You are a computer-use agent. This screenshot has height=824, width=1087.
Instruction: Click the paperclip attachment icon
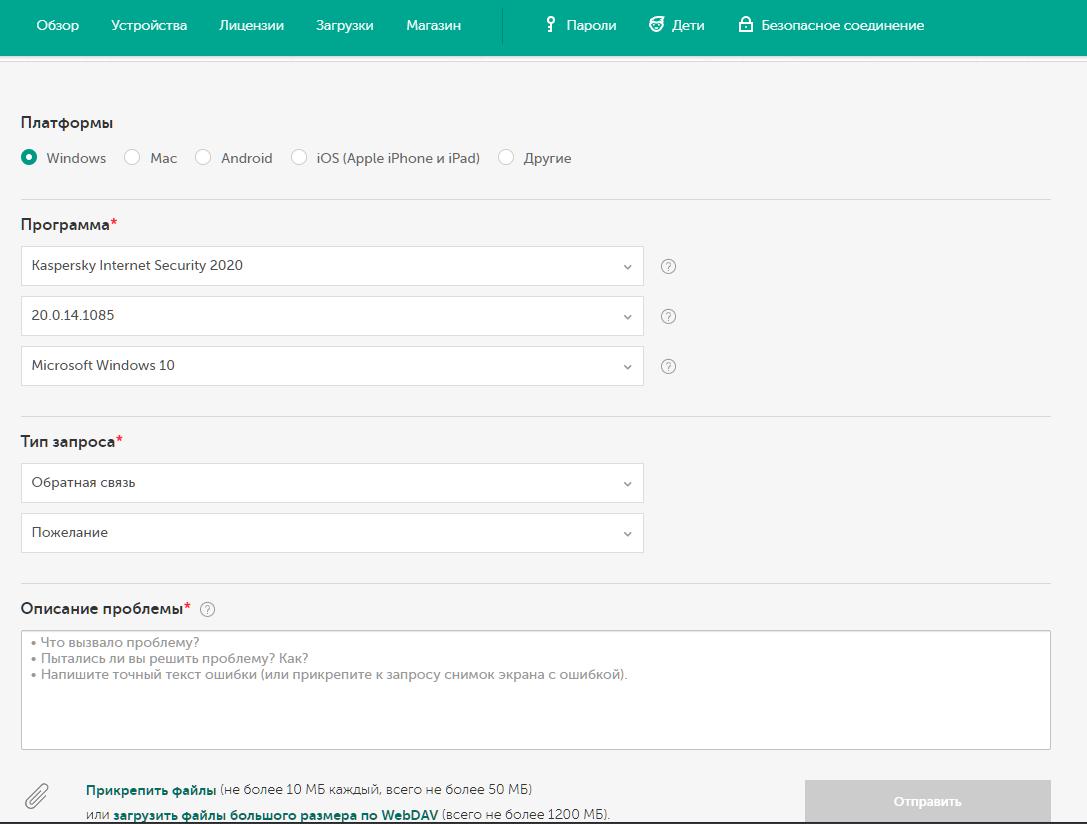point(37,796)
